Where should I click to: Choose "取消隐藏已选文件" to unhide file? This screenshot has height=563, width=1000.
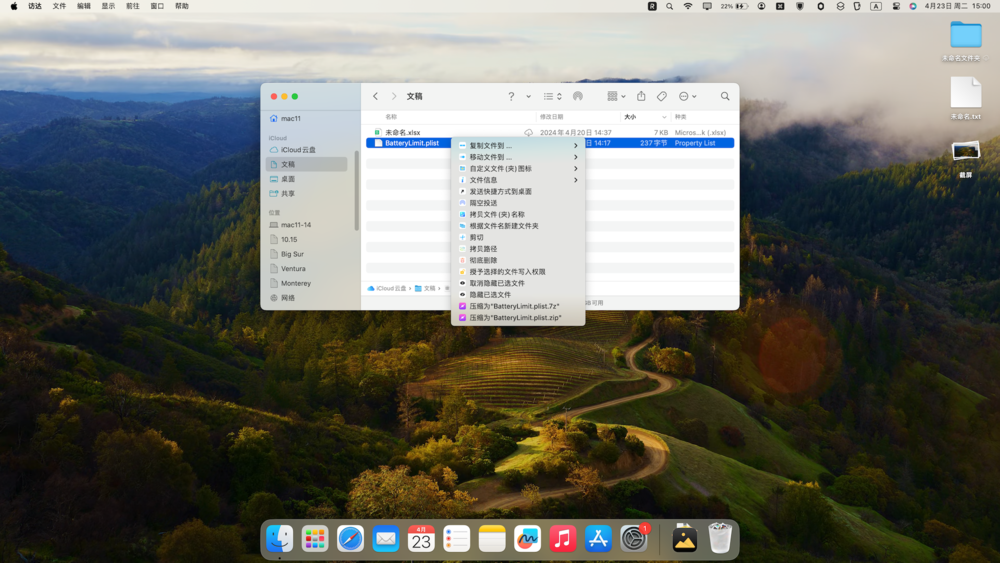pos(497,283)
